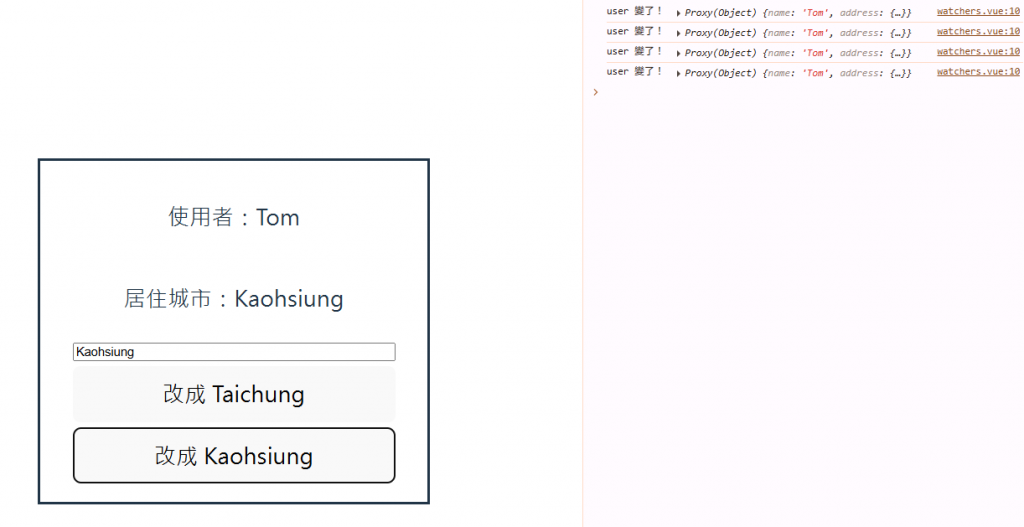The width and height of the screenshot is (1024, 527).
Task: Expand the second Proxy(Object) console entry
Action: point(679,33)
